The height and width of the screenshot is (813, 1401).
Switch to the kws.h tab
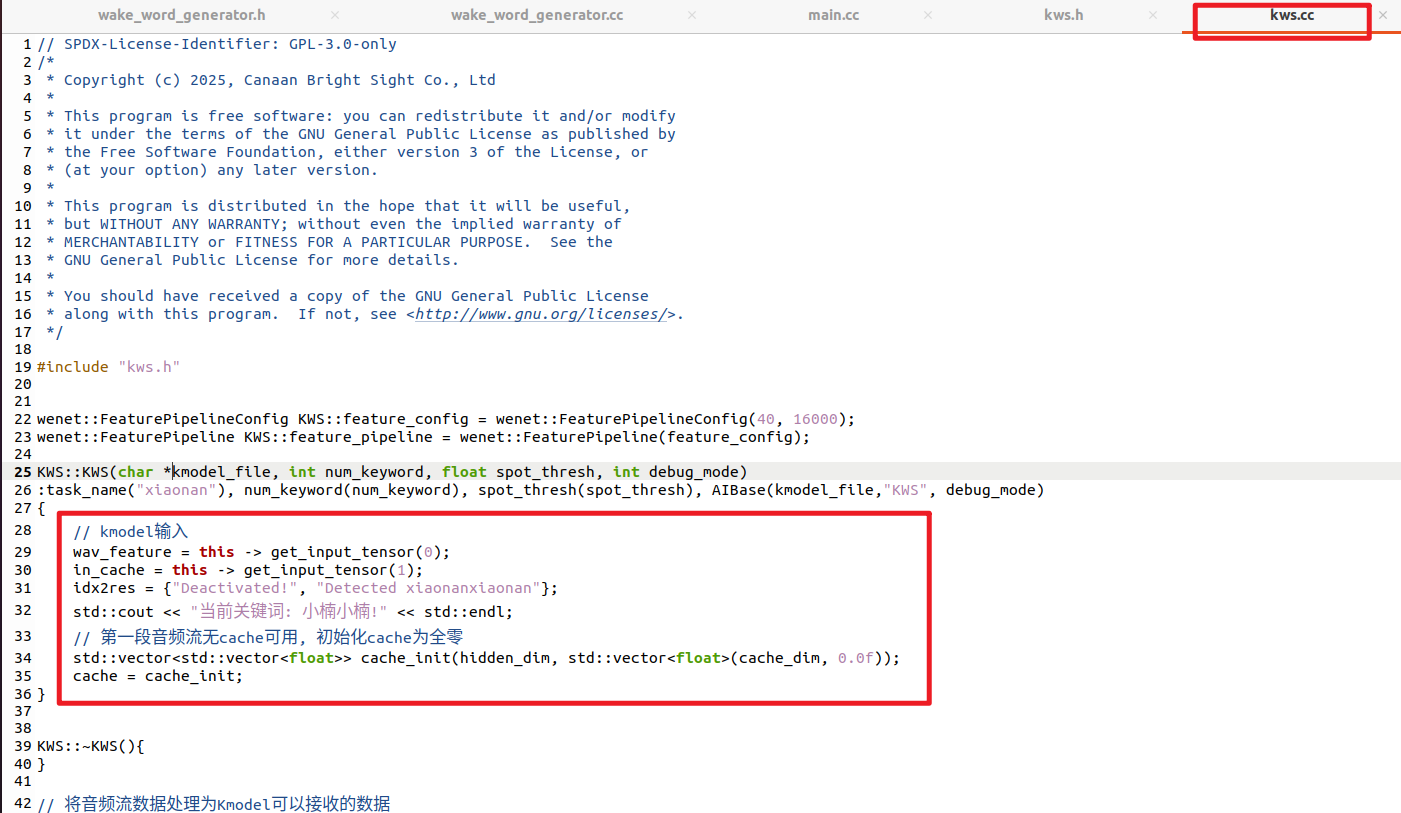(x=1063, y=16)
